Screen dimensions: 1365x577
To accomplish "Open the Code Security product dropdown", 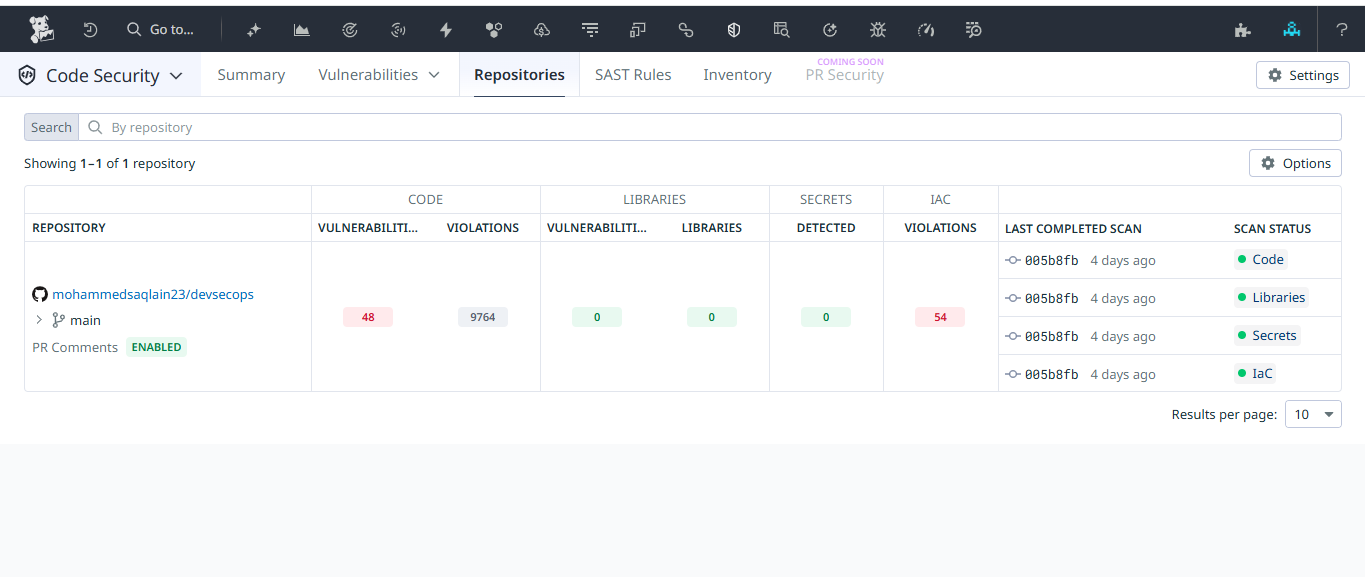I will (101, 75).
